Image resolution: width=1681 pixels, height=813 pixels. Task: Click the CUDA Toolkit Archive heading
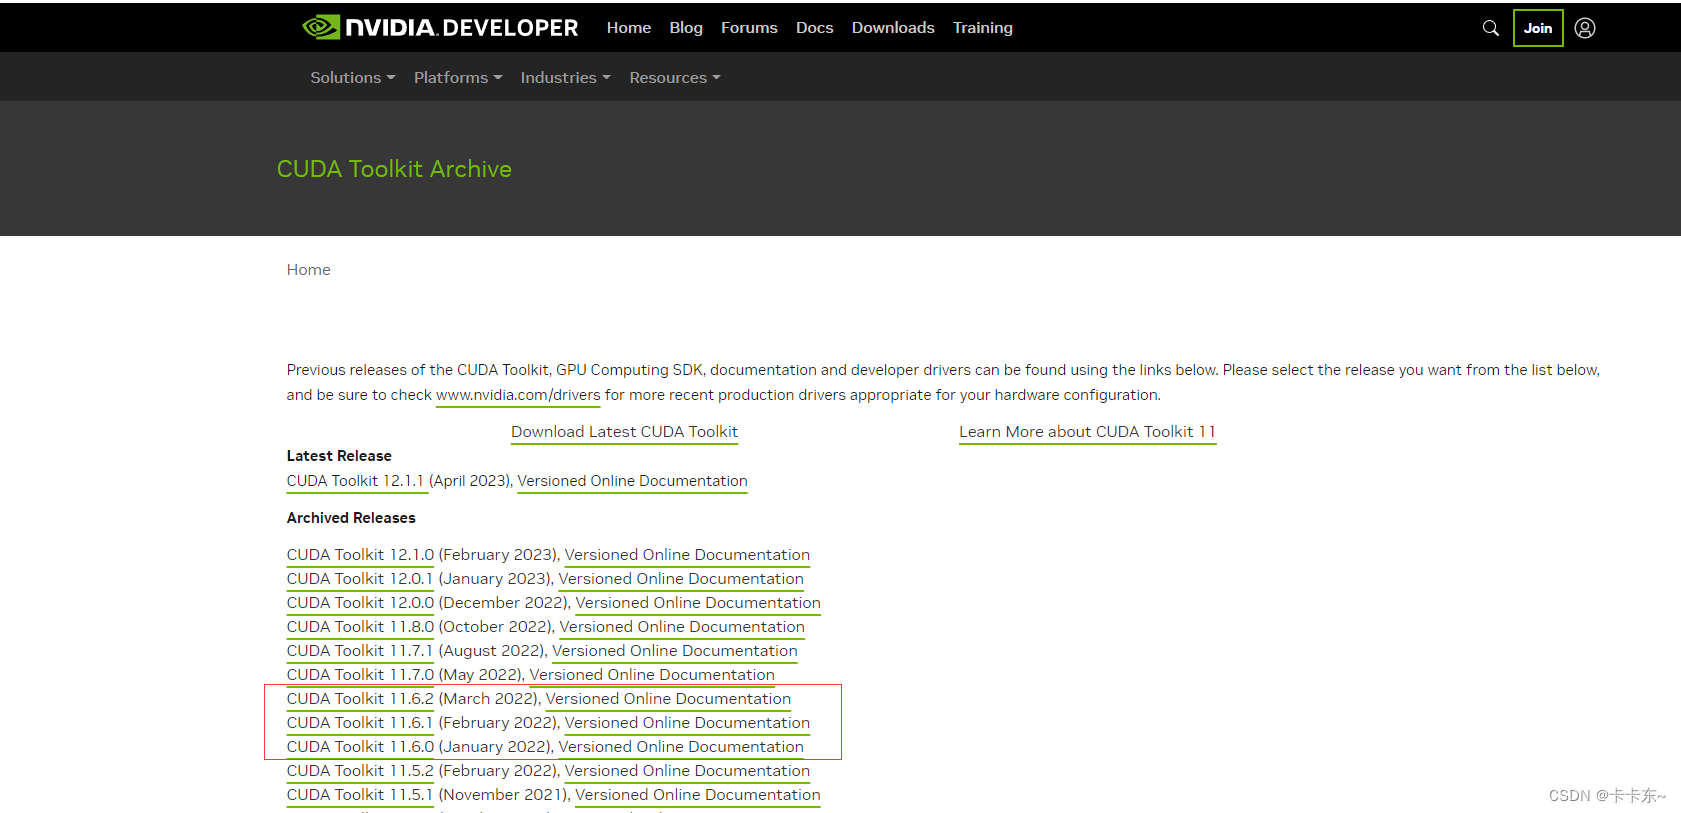(394, 169)
